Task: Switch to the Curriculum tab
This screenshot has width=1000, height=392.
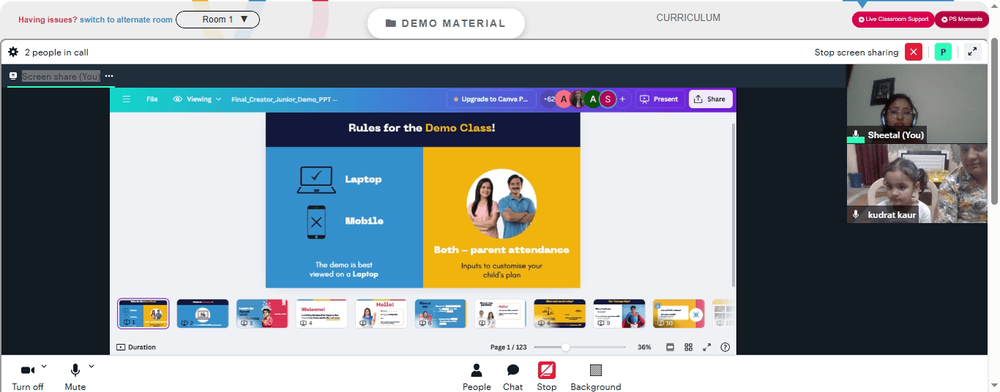Action: (x=688, y=18)
